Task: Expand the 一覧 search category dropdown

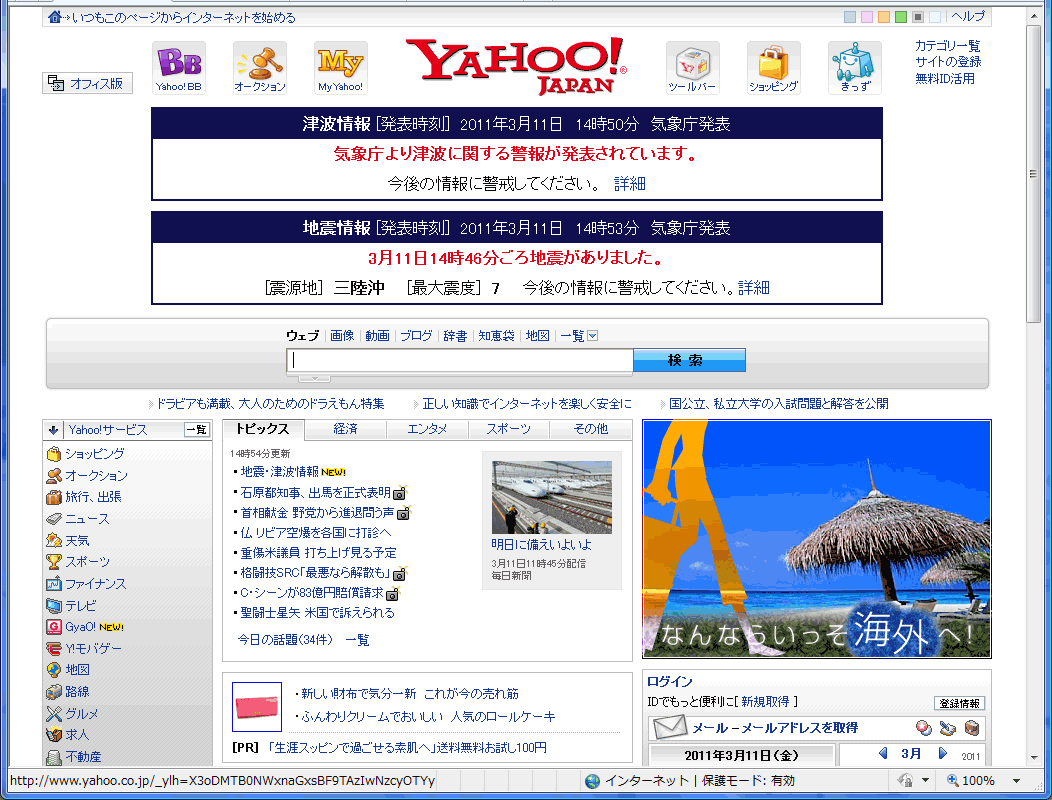Action: pyautogui.click(x=592, y=336)
